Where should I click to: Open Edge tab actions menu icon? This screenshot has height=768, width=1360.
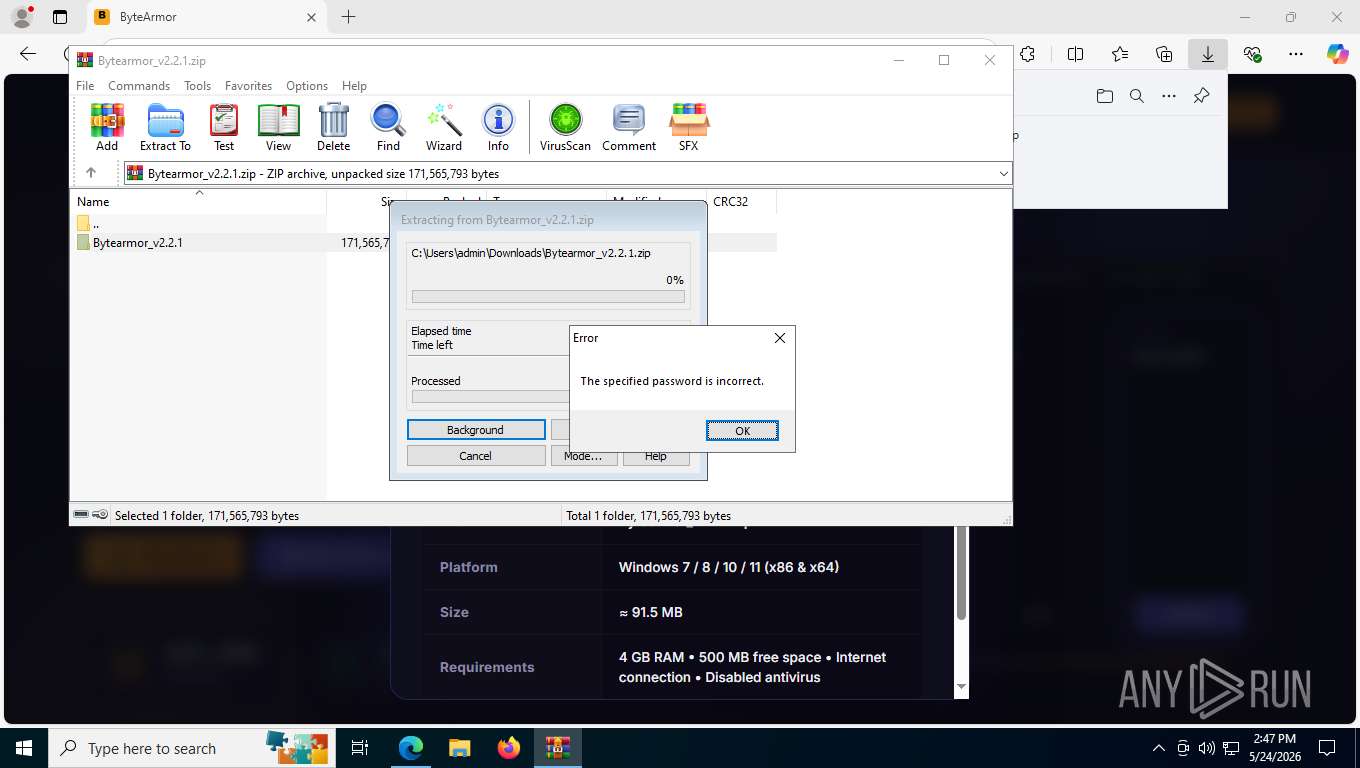(60, 17)
